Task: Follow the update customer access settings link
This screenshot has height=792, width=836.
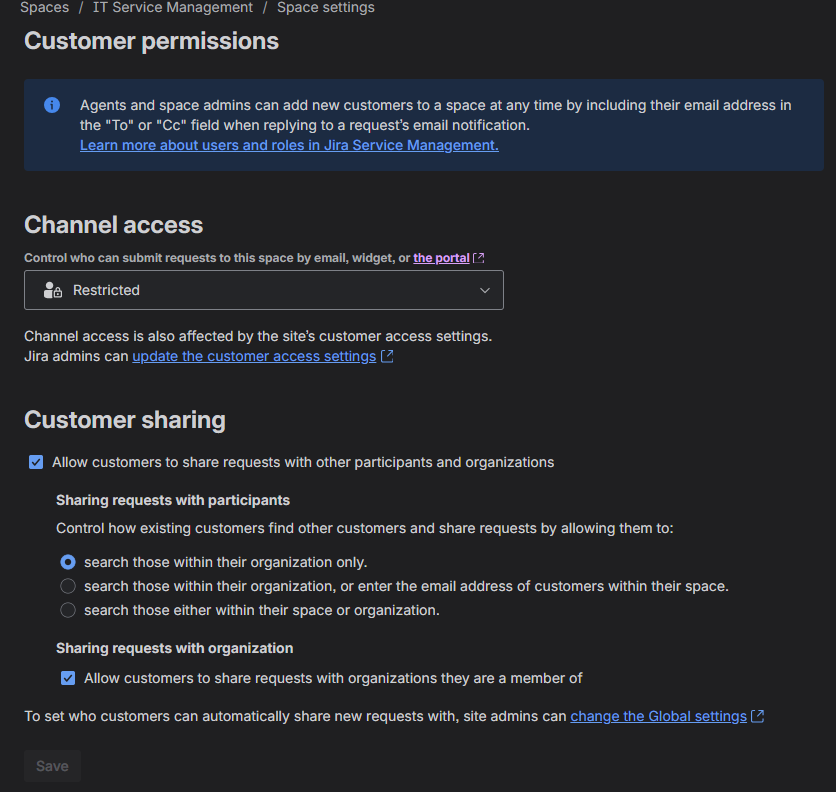Action: [254, 356]
